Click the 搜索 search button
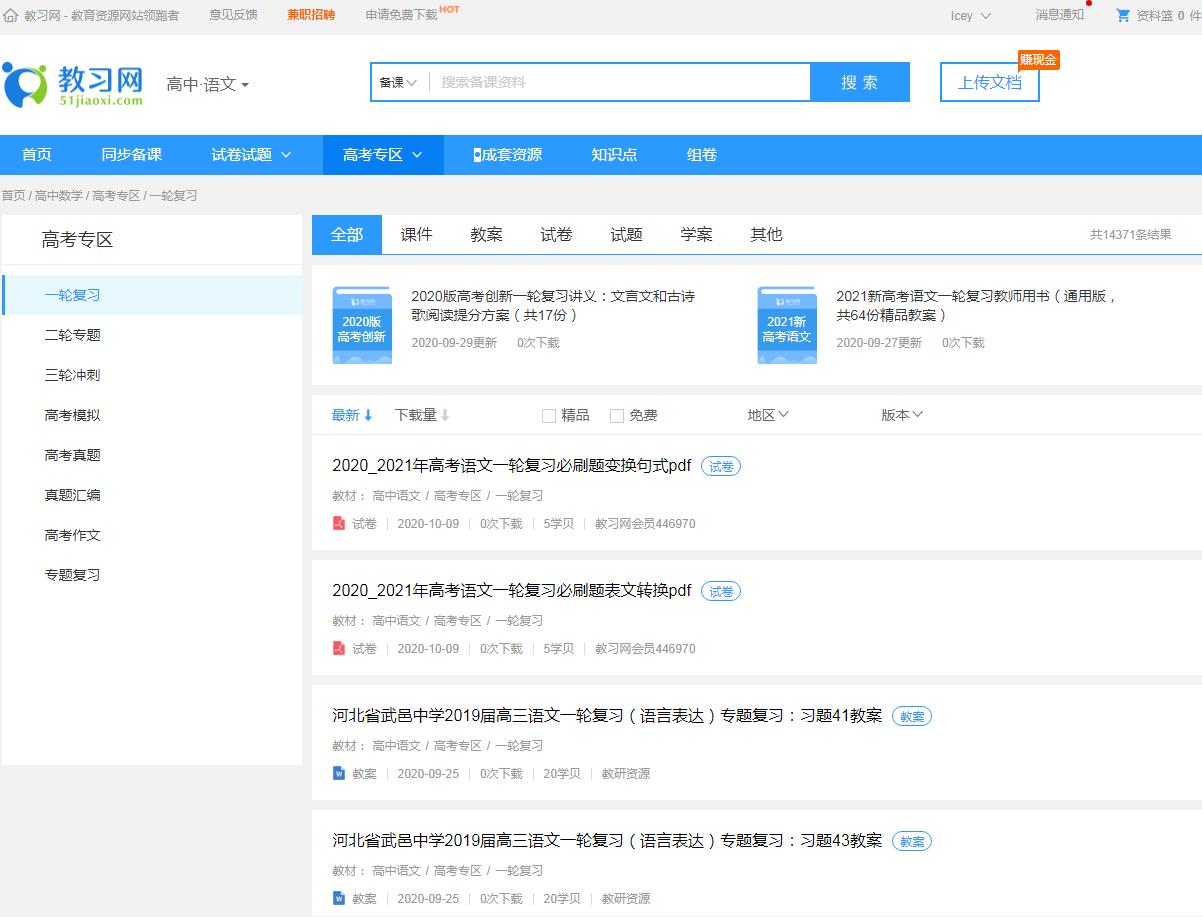Viewport: 1202px width, 917px height. tap(859, 82)
